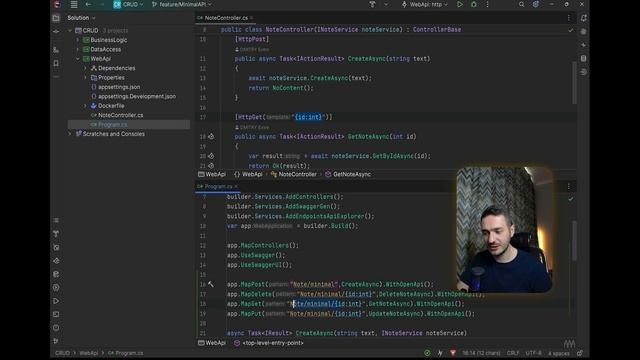Navigate back with the arrow button
Viewport: 640px width, 360px height.
coord(88,4)
